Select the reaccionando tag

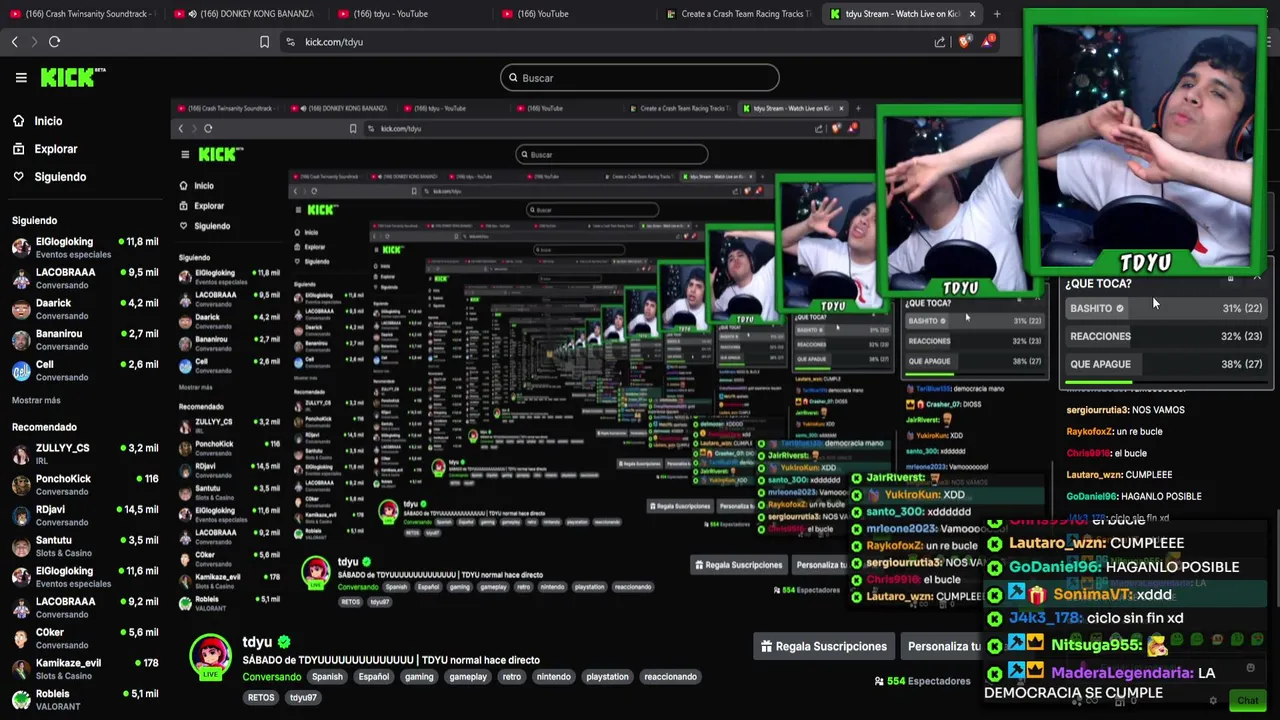tap(670, 677)
